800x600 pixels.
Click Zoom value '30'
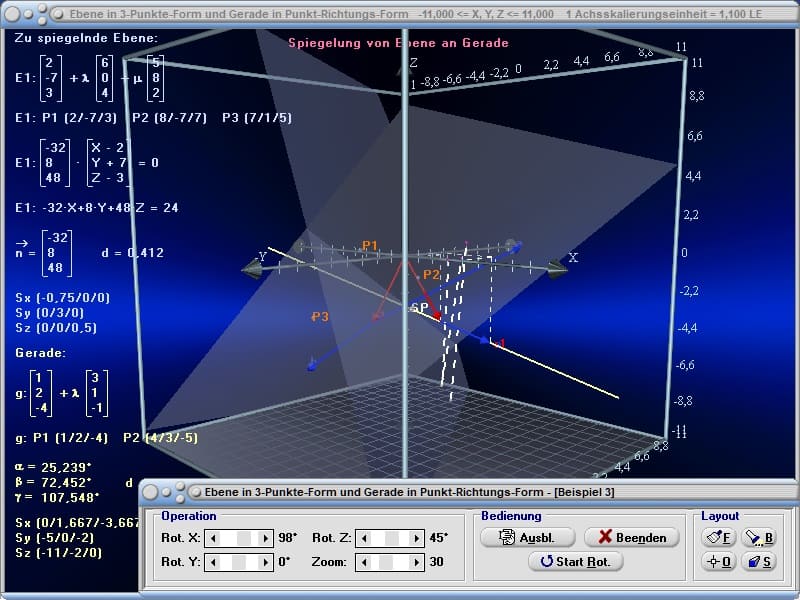436,562
